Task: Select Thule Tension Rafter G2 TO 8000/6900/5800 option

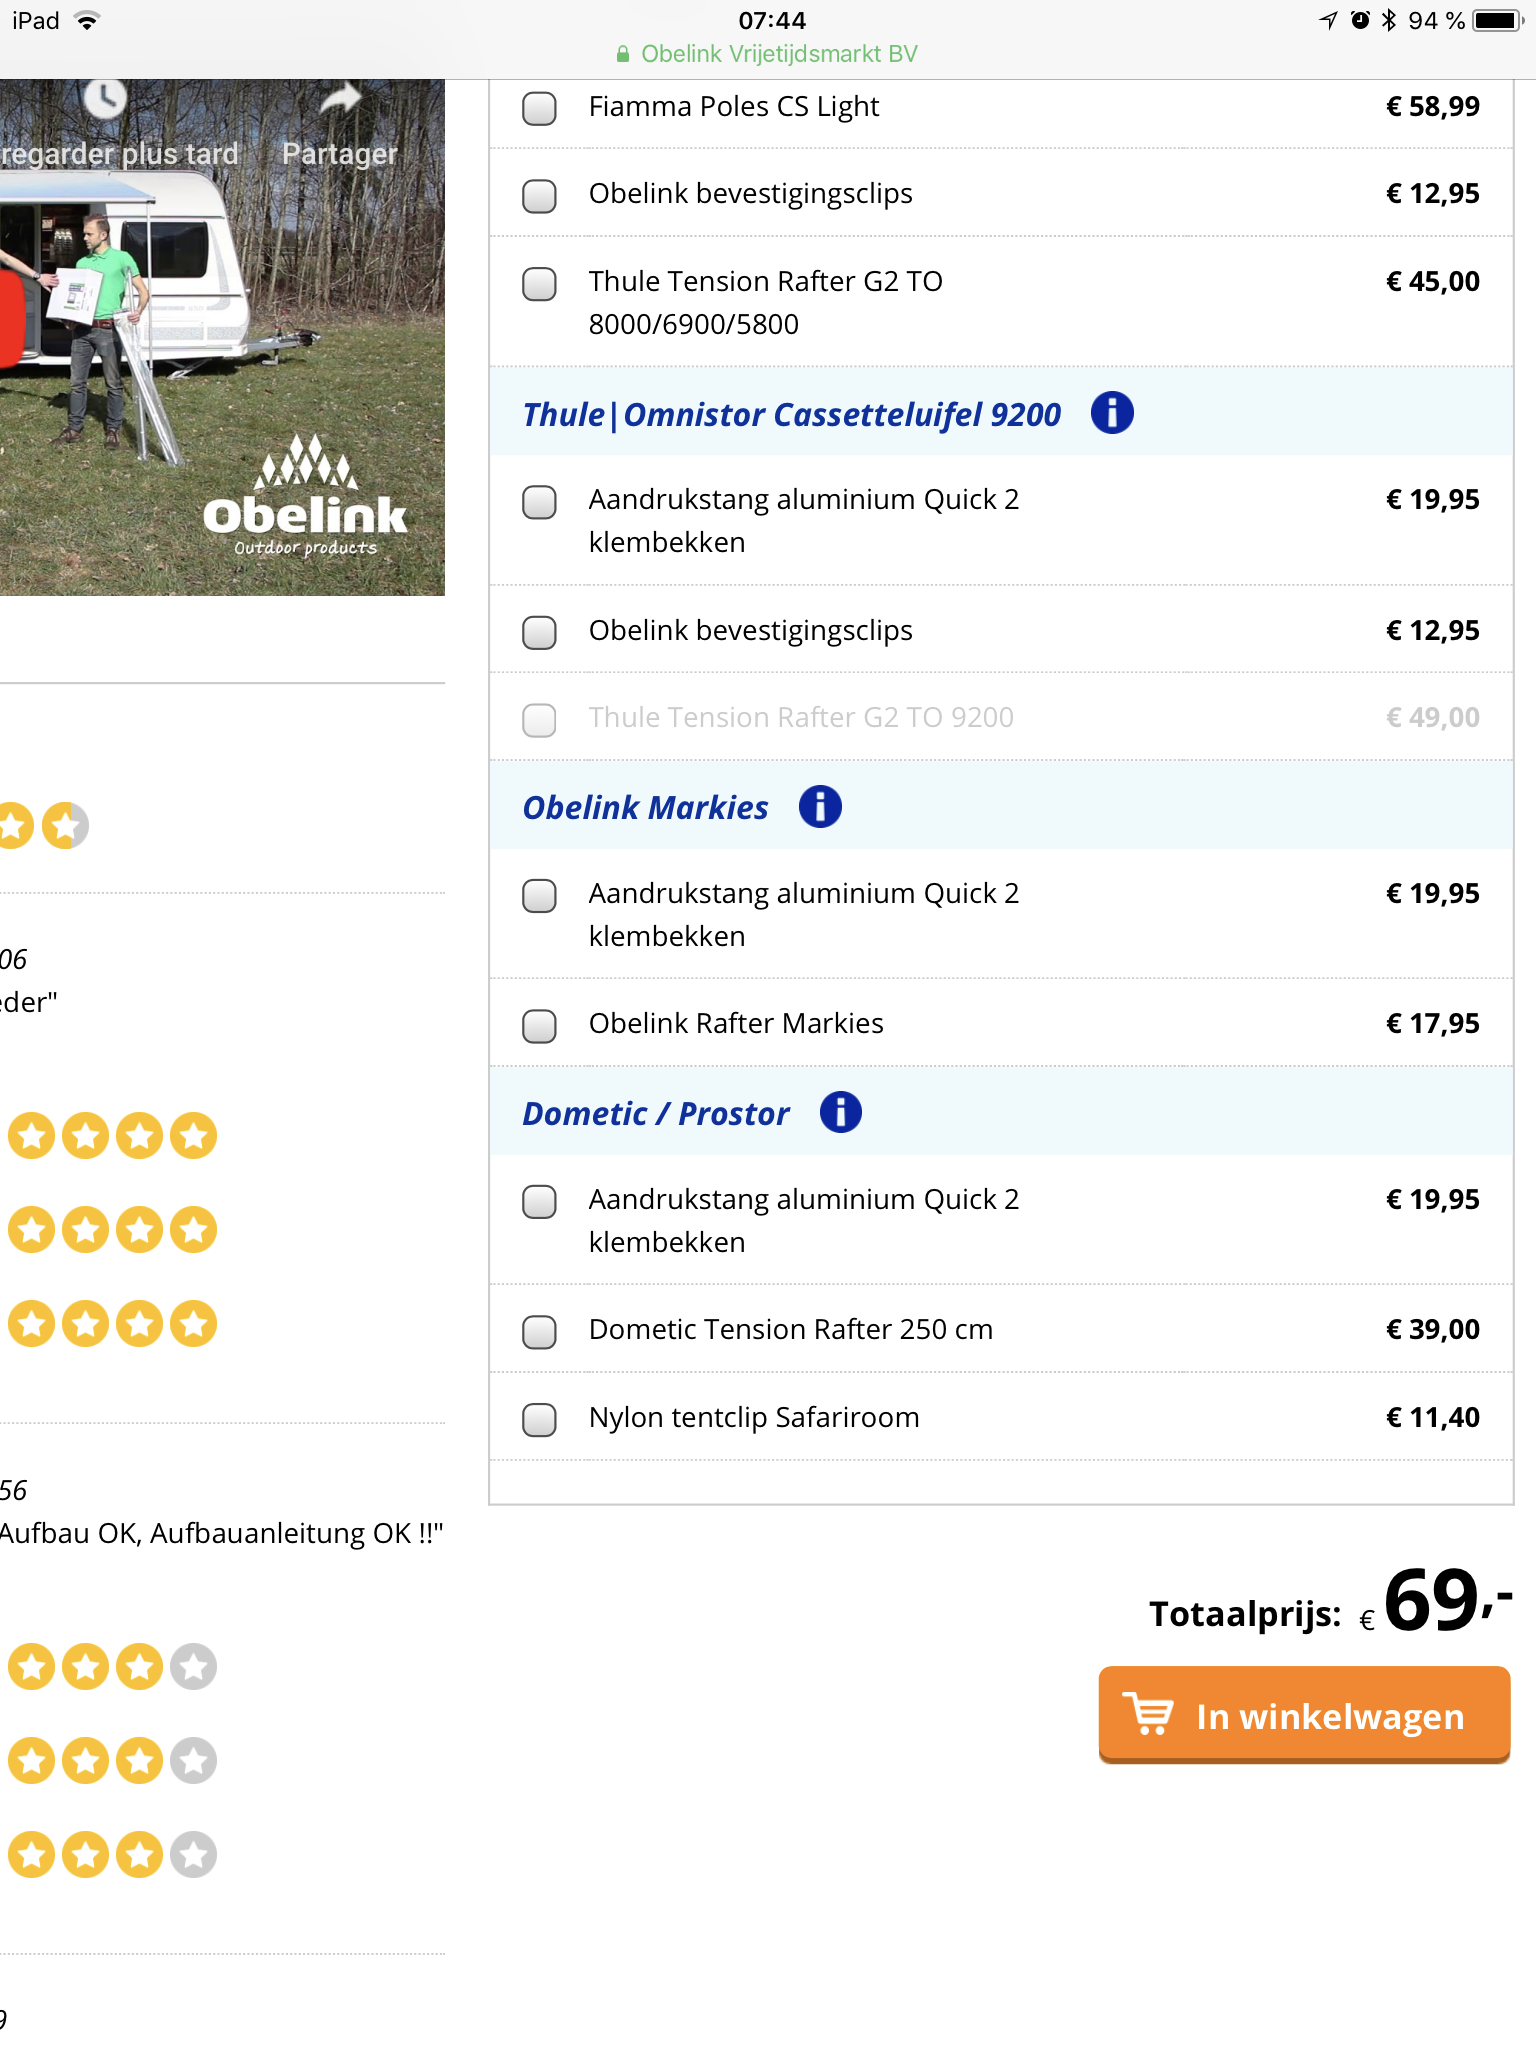Action: click(x=540, y=283)
